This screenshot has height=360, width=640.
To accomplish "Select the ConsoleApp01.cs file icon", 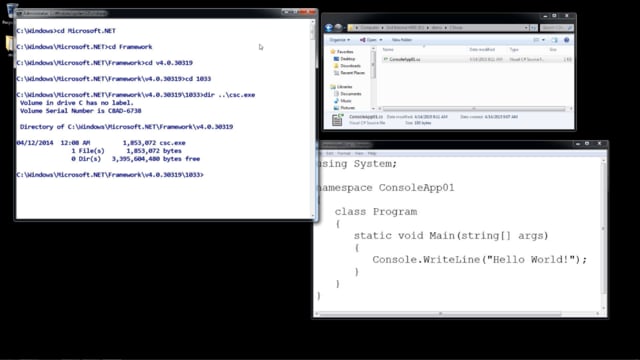I will pyautogui.click(x=385, y=59).
